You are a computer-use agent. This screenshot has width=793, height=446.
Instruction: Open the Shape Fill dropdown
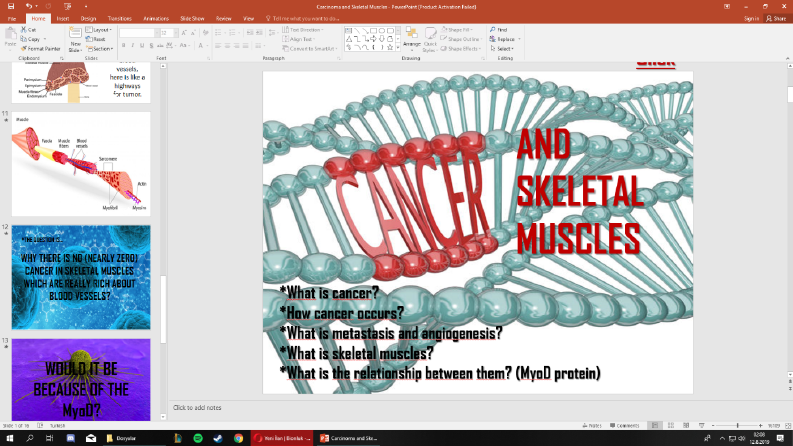[457, 30]
